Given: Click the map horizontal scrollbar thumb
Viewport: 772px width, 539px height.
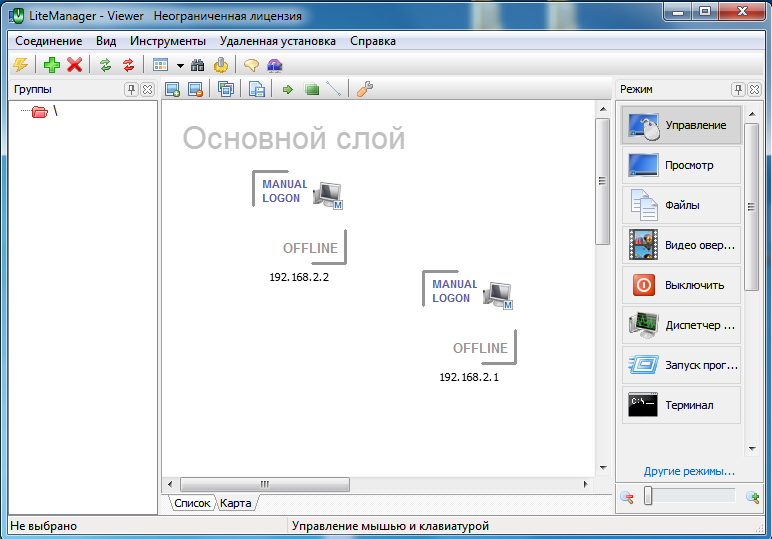Looking at the screenshot, I should tap(265, 484).
